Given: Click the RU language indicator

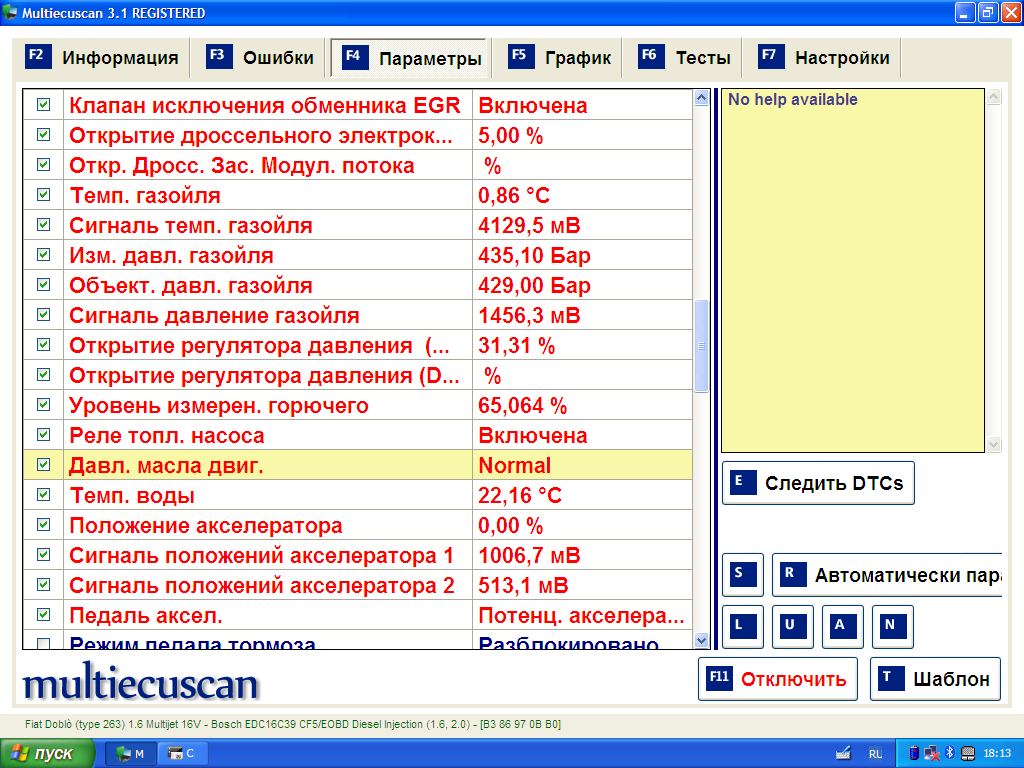Looking at the screenshot, I should tap(875, 754).
